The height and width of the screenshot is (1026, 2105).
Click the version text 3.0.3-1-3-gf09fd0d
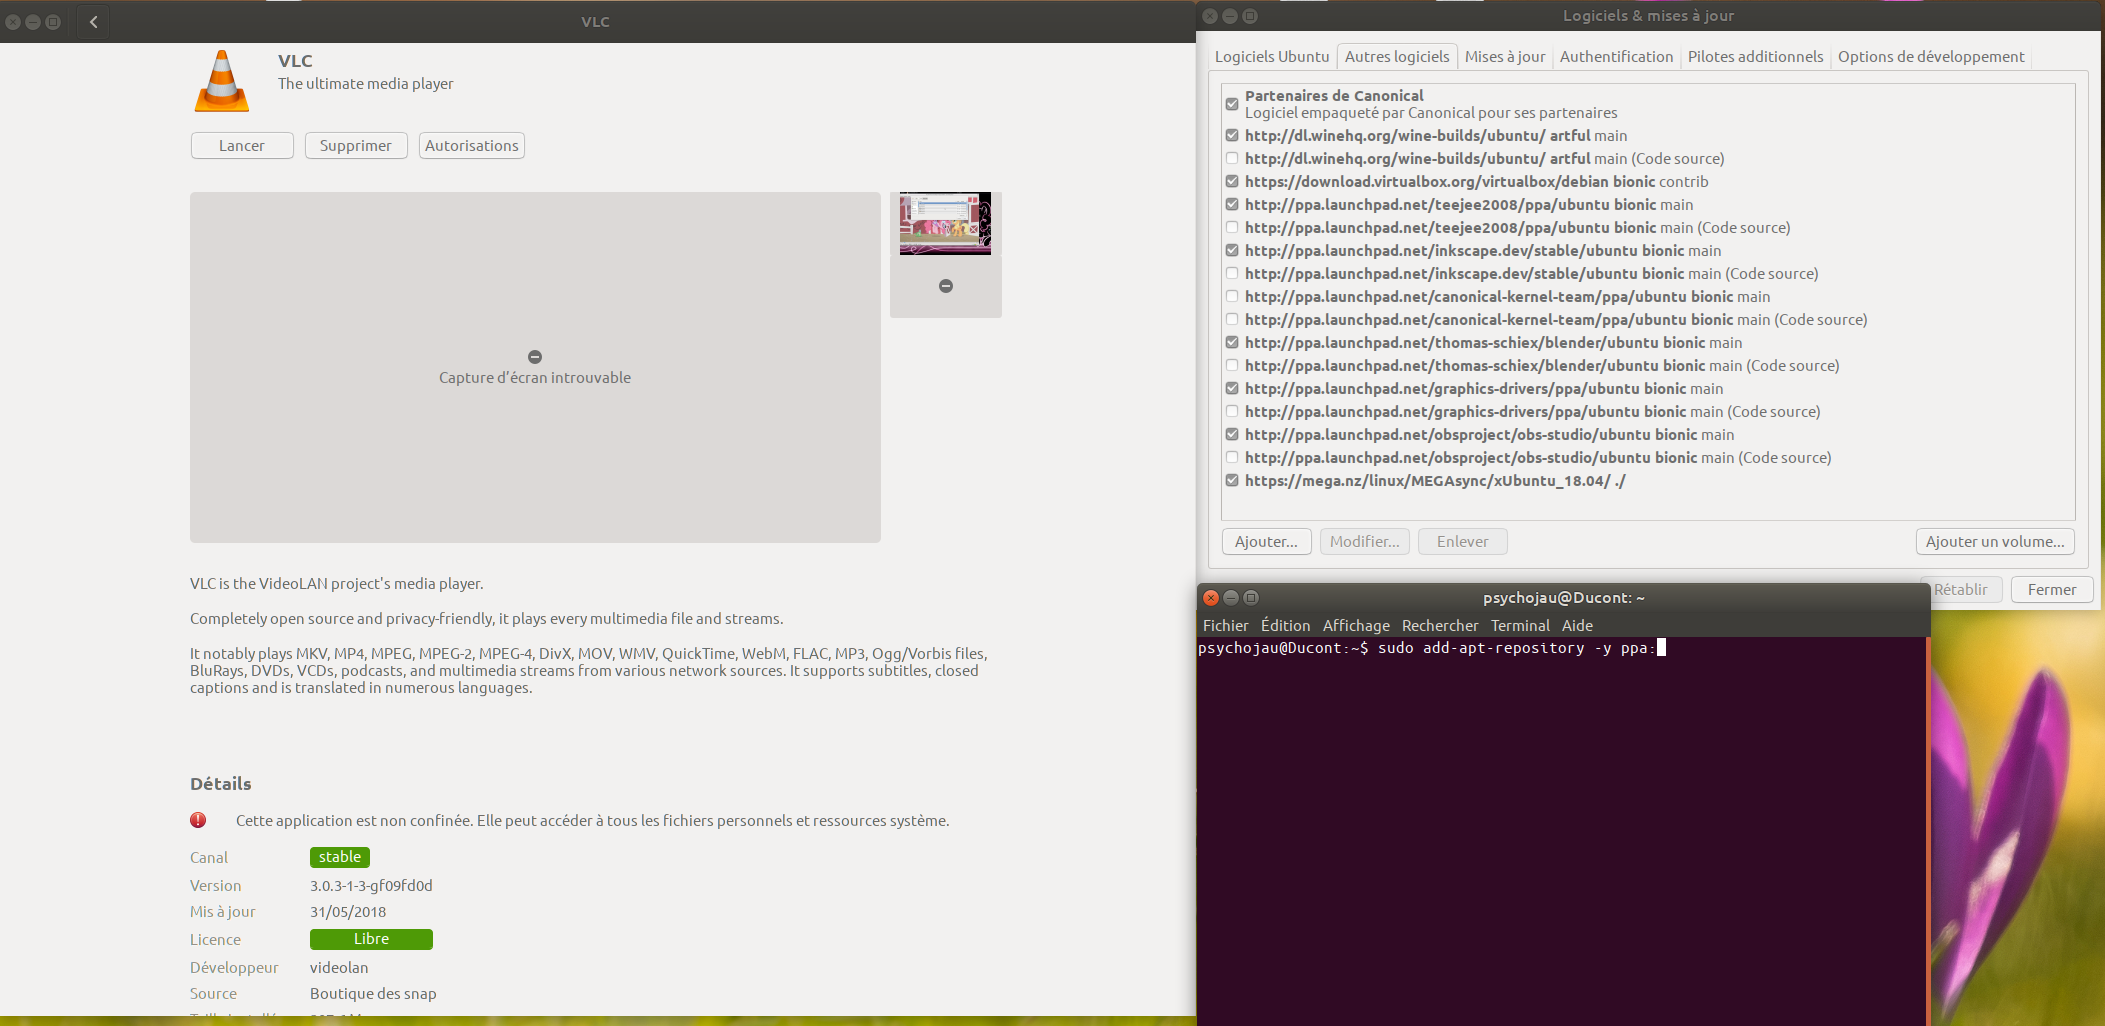tap(371, 885)
